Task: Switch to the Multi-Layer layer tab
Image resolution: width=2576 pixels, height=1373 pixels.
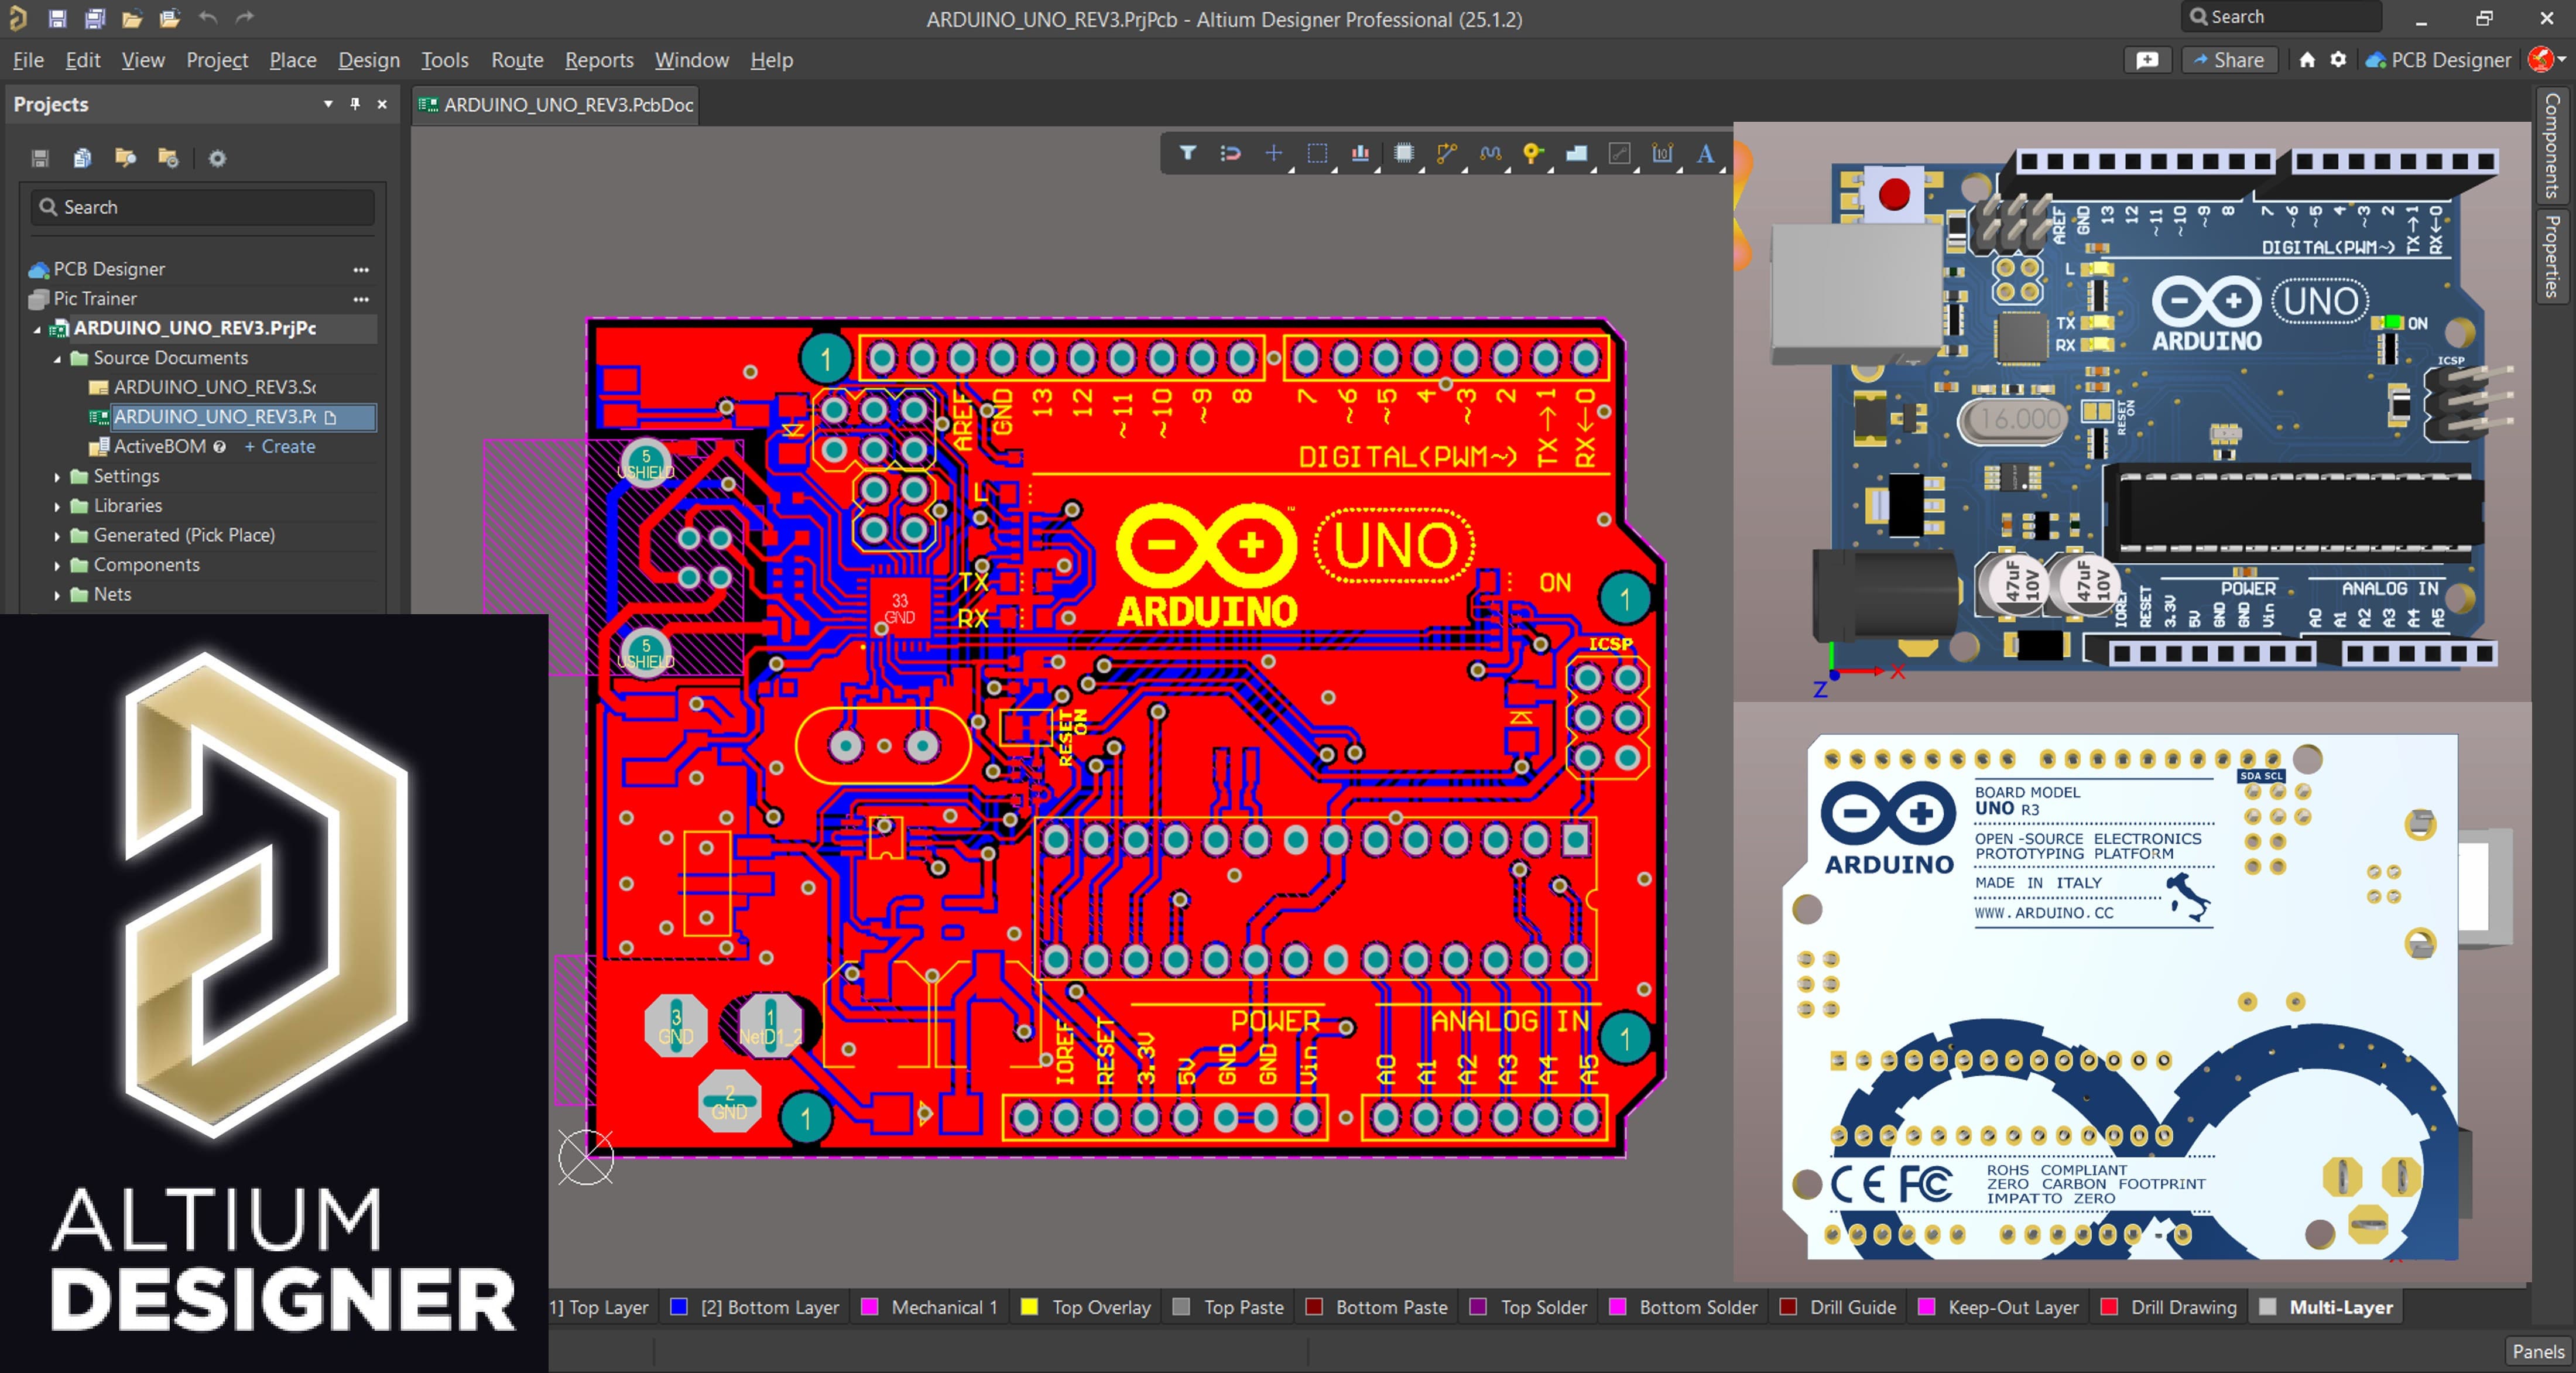Action: pos(2340,1307)
